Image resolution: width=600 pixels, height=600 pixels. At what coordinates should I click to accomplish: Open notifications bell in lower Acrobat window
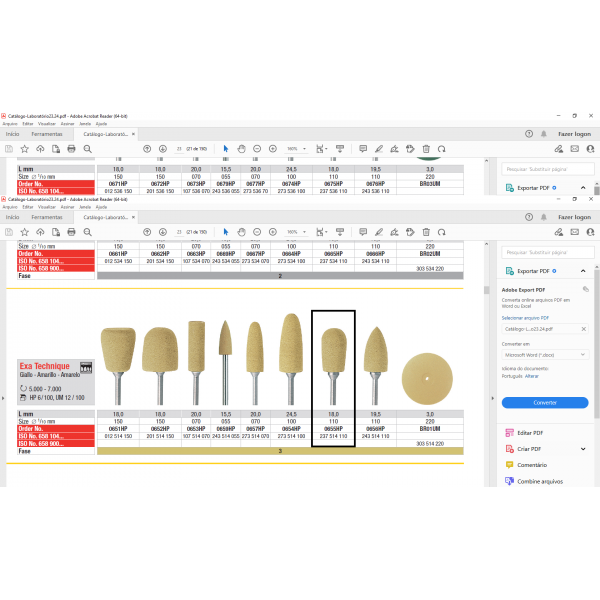click(543, 217)
